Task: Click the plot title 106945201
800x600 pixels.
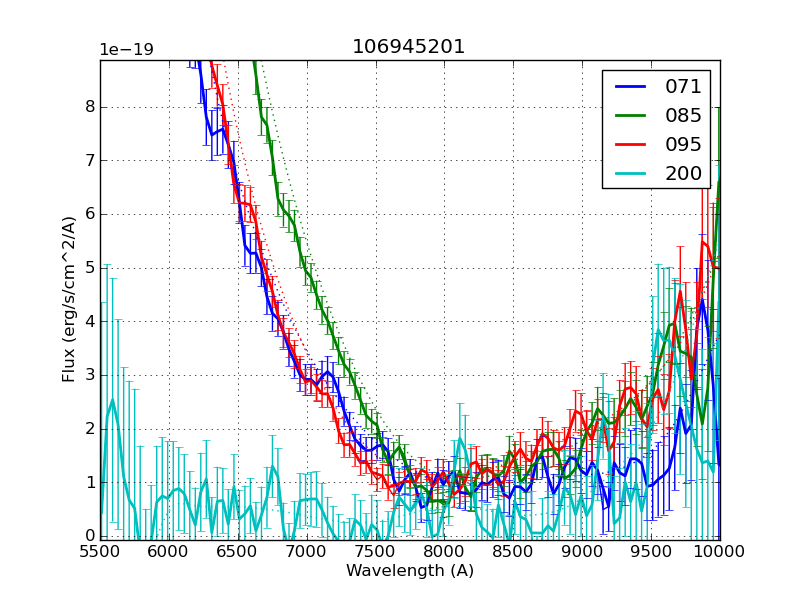Action: [x=409, y=47]
